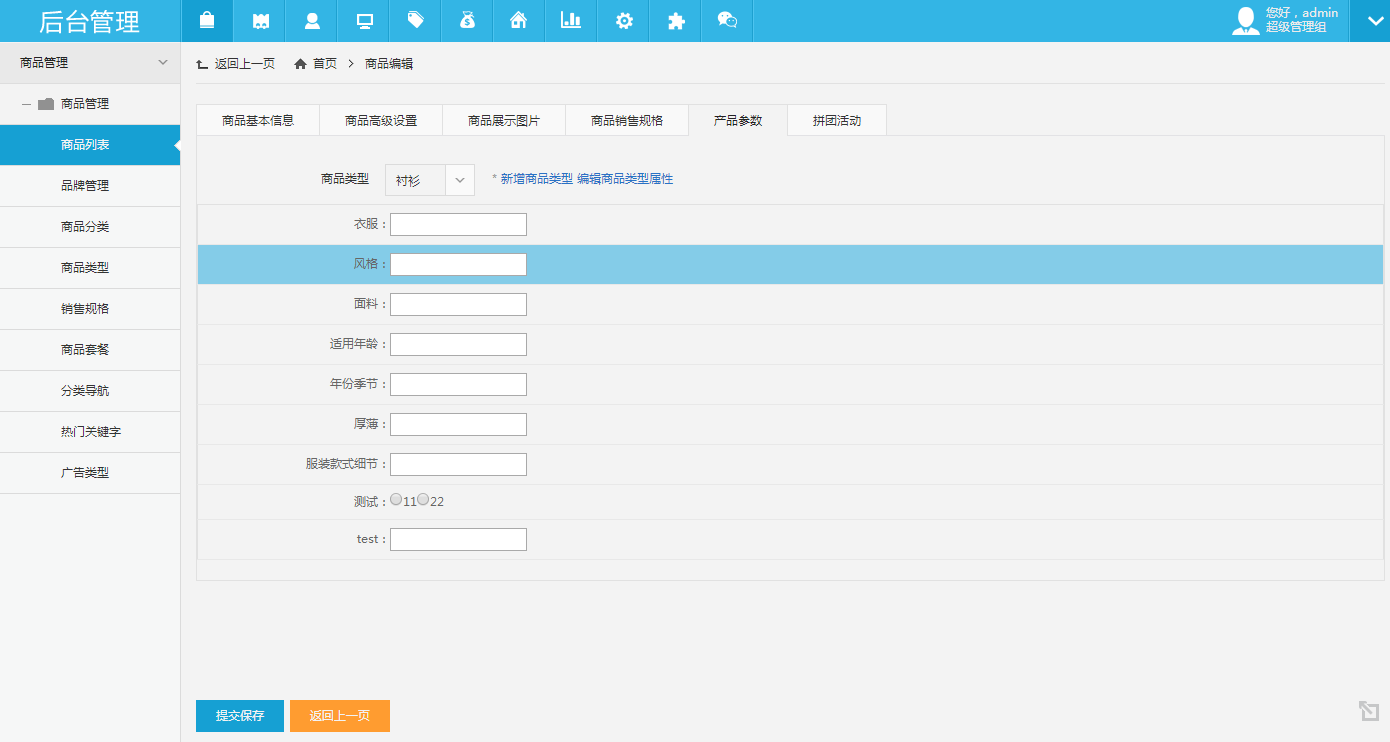
Task: Open the puzzle piece plugins icon
Action: (x=676, y=21)
